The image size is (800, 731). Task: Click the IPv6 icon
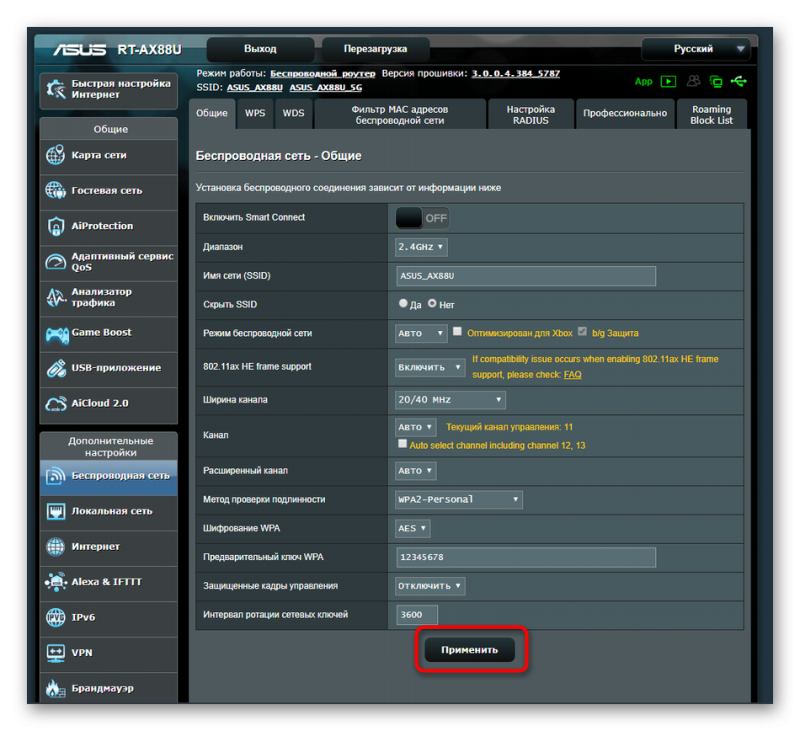55,617
